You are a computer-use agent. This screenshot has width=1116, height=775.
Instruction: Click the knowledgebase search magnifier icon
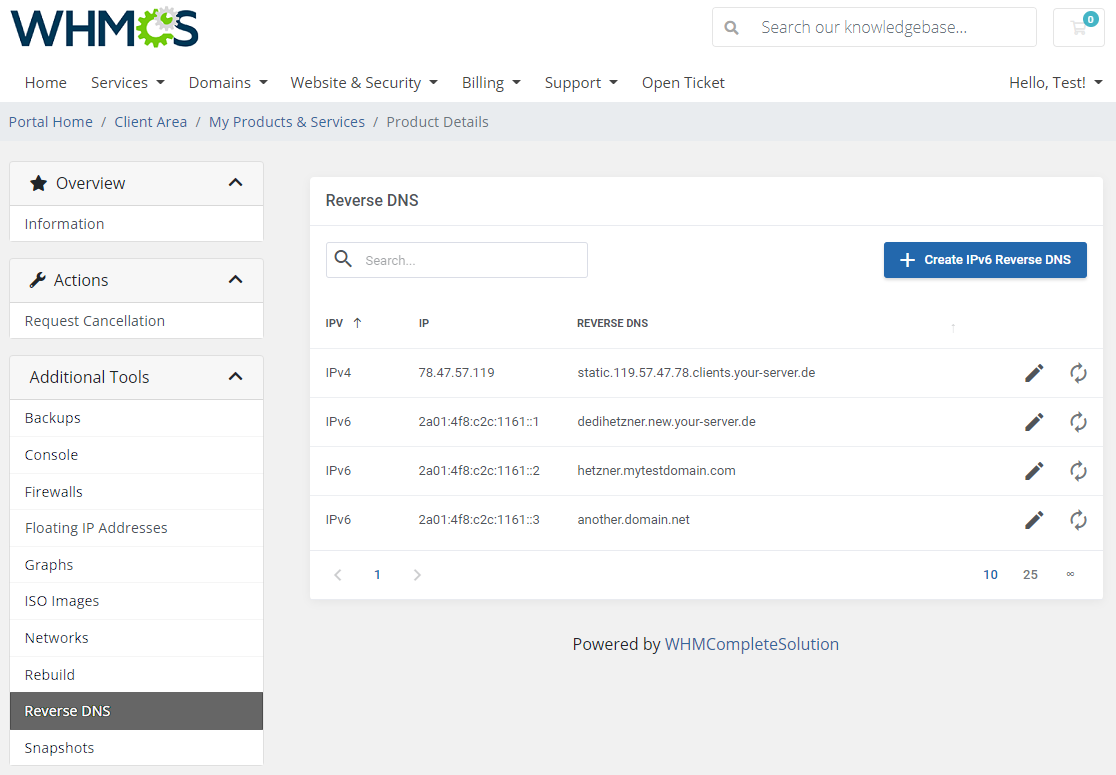731,28
